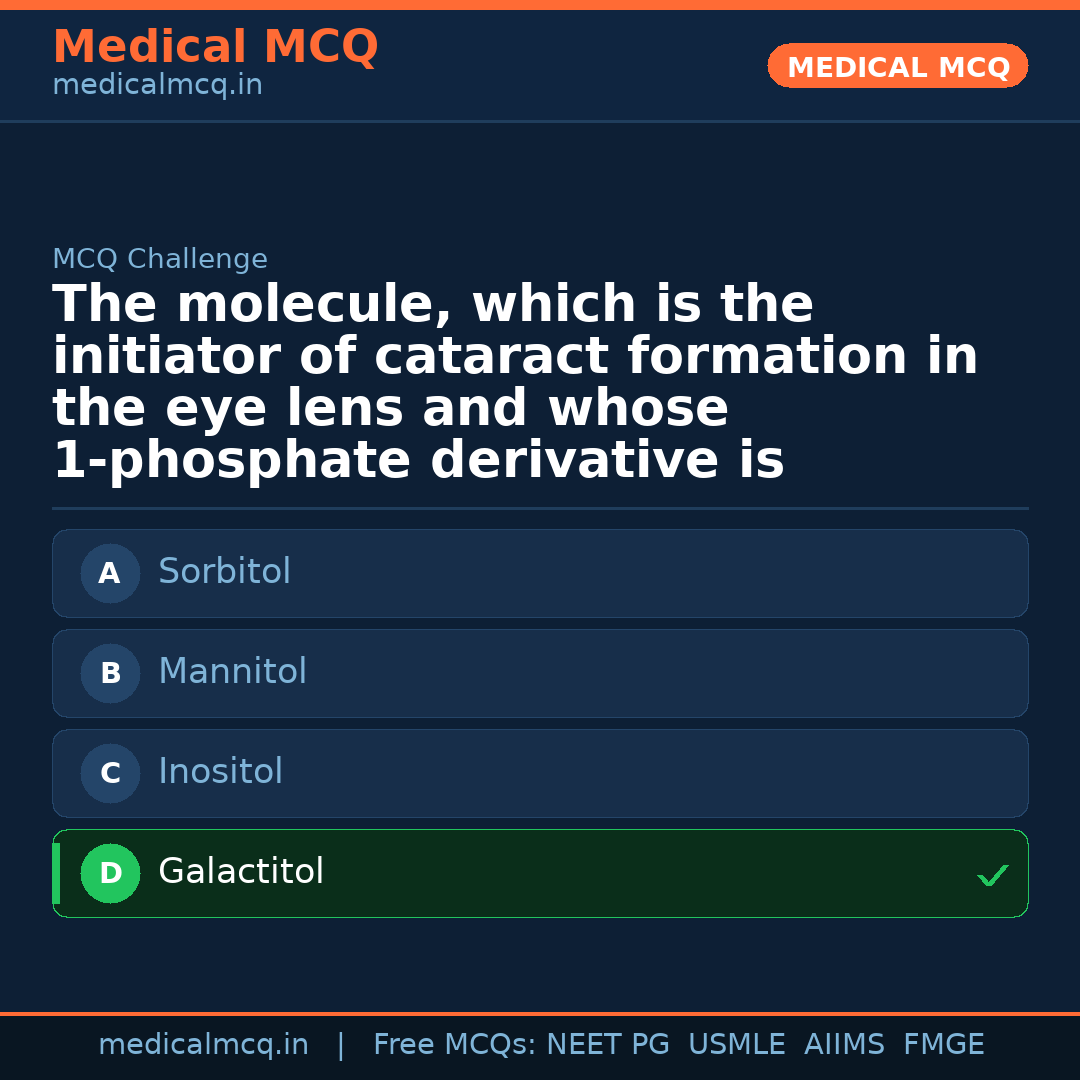The width and height of the screenshot is (1080, 1080).
Task: Click the green checkmark beside Galactitol
Action: [x=992, y=876]
